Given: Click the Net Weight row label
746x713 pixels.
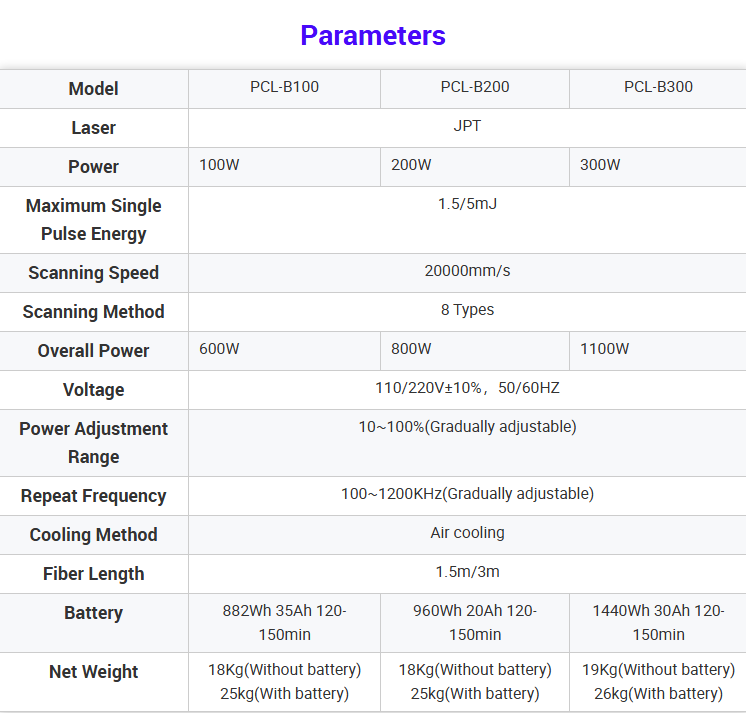Looking at the screenshot, I should (x=94, y=672).
